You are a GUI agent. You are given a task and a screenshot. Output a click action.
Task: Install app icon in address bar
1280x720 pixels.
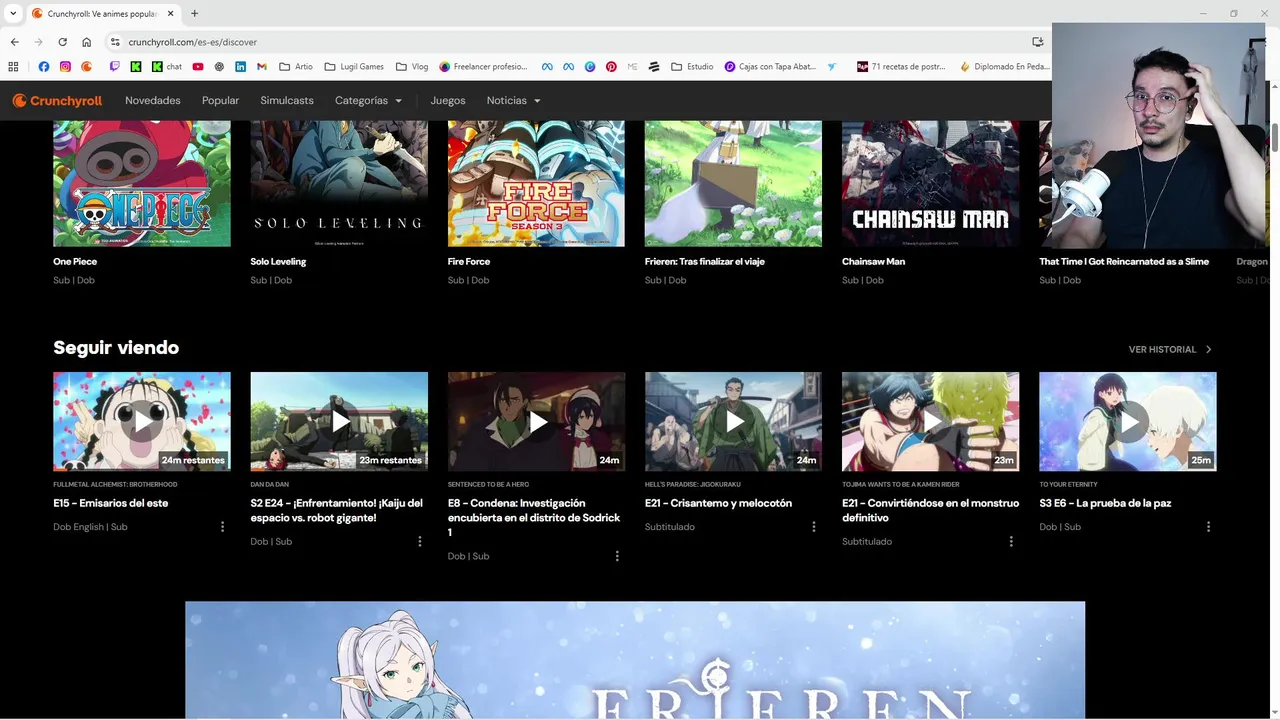pos(1037,42)
